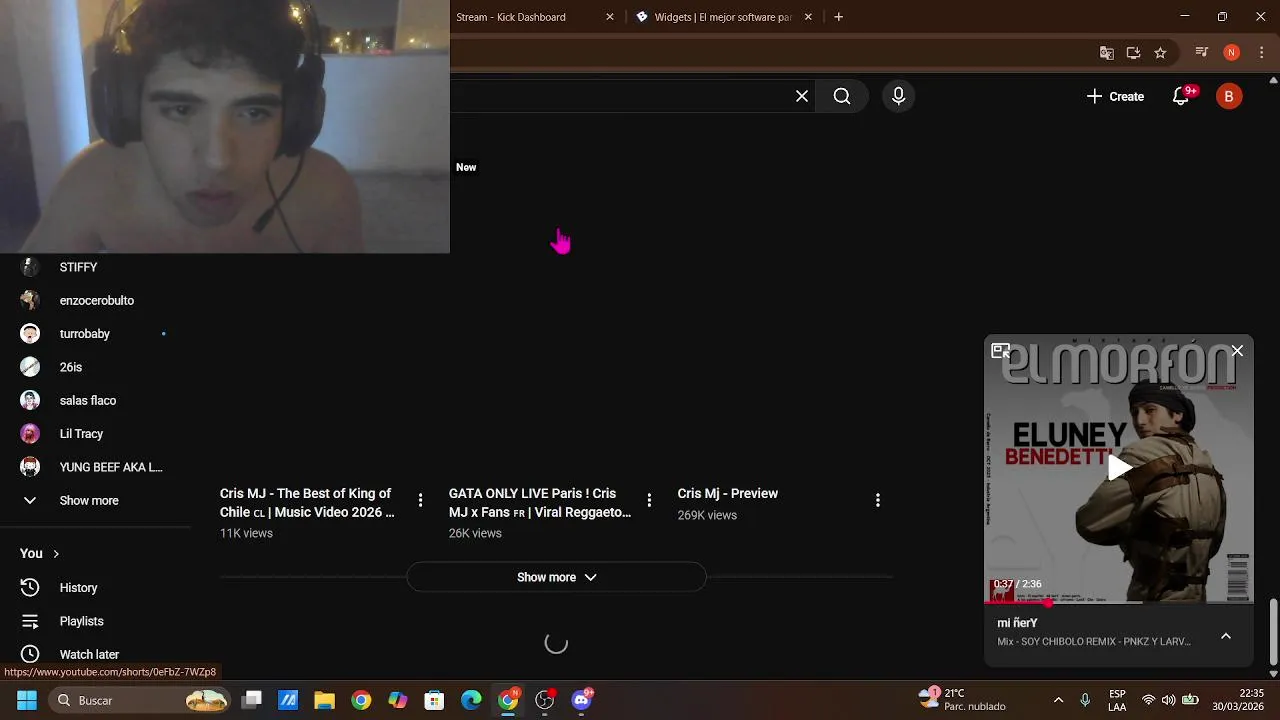
Task: Click the Show more button below the shelf
Action: (556, 577)
